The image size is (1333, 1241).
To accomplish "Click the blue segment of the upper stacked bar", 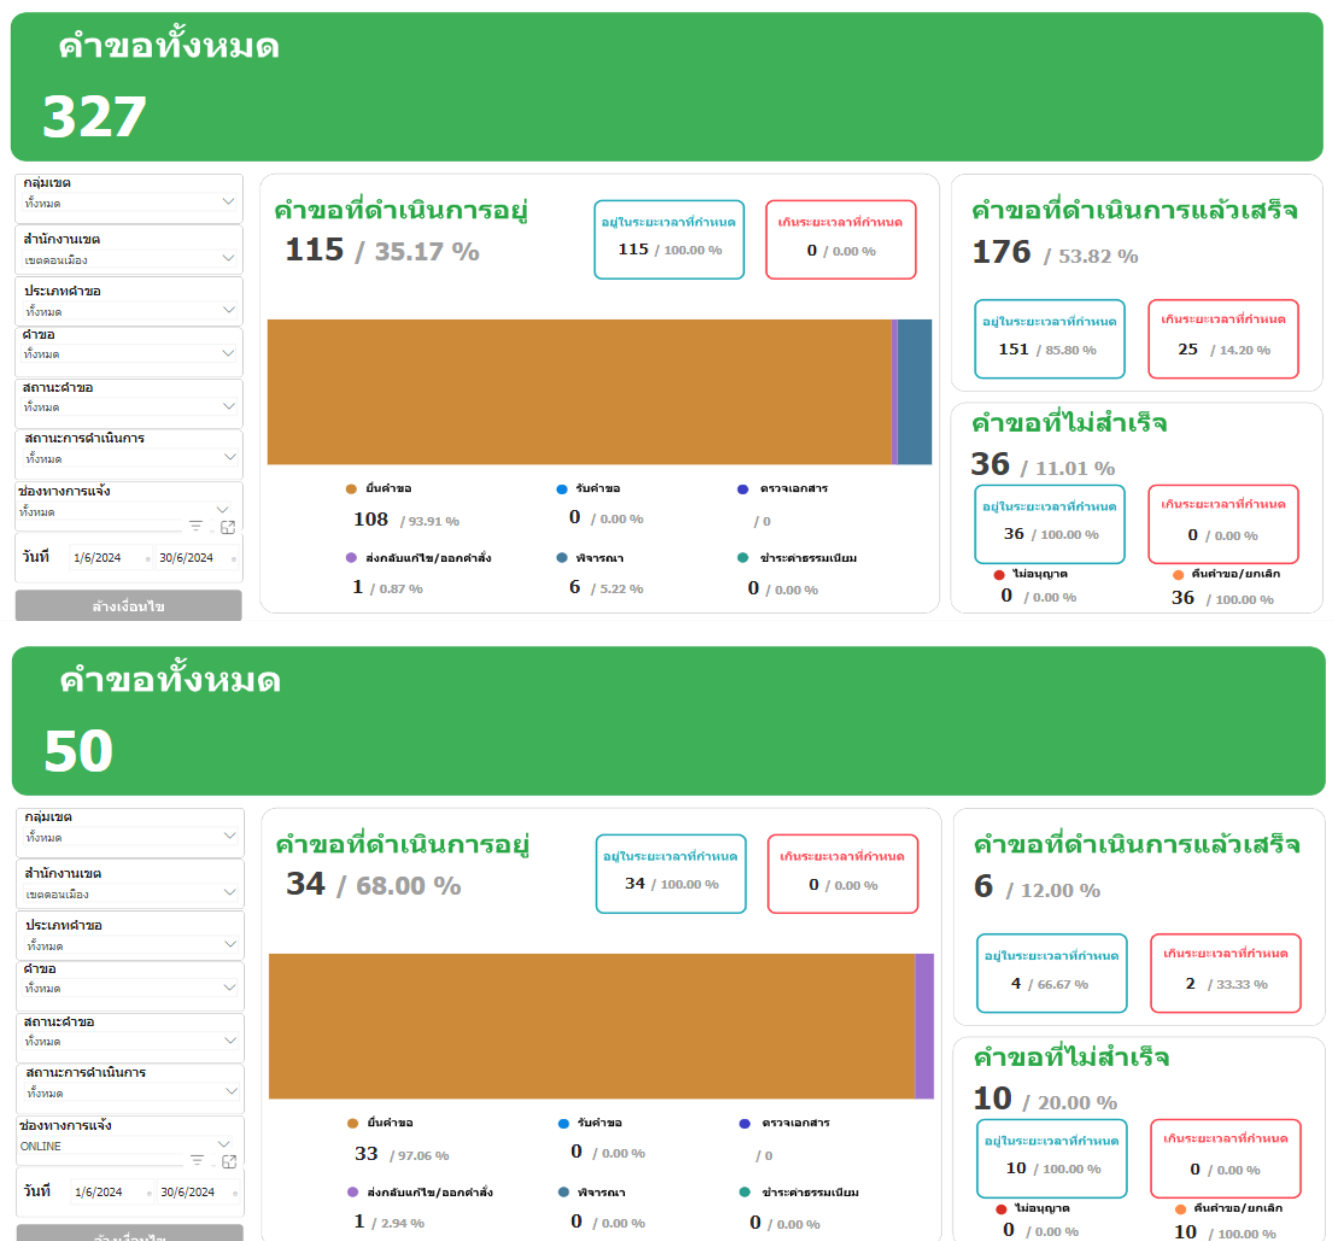I will (x=914, y=392).
